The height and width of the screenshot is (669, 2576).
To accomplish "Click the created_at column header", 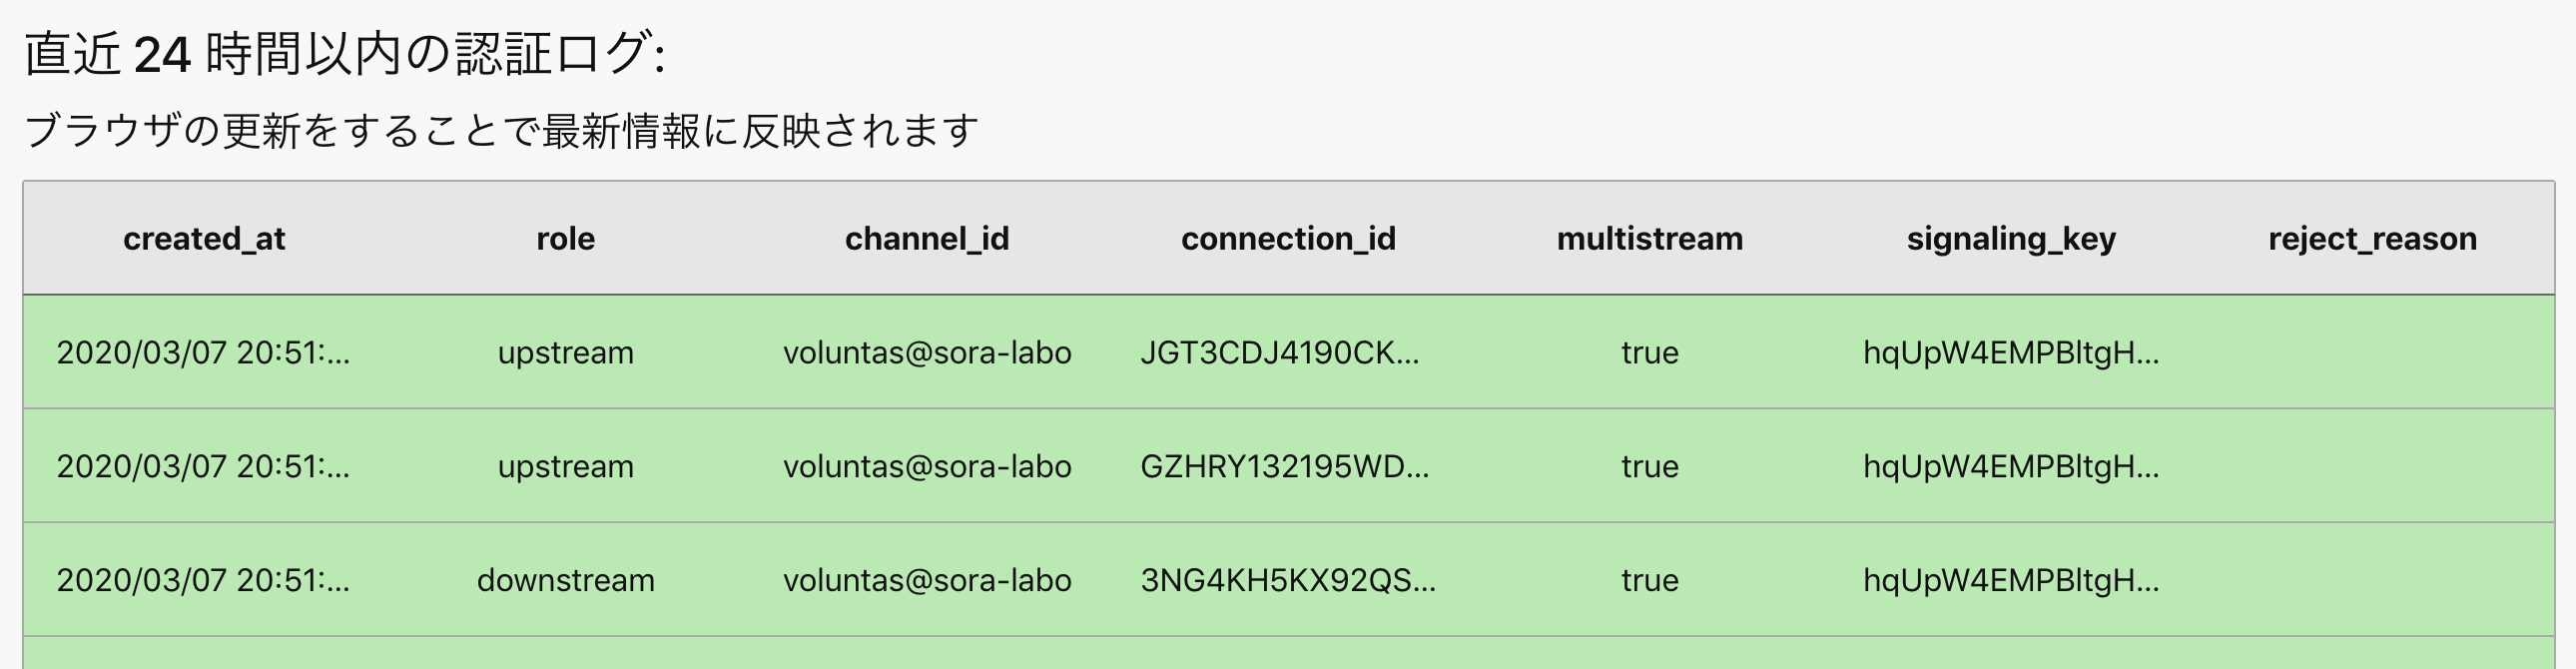I will (x=204, y=239).
